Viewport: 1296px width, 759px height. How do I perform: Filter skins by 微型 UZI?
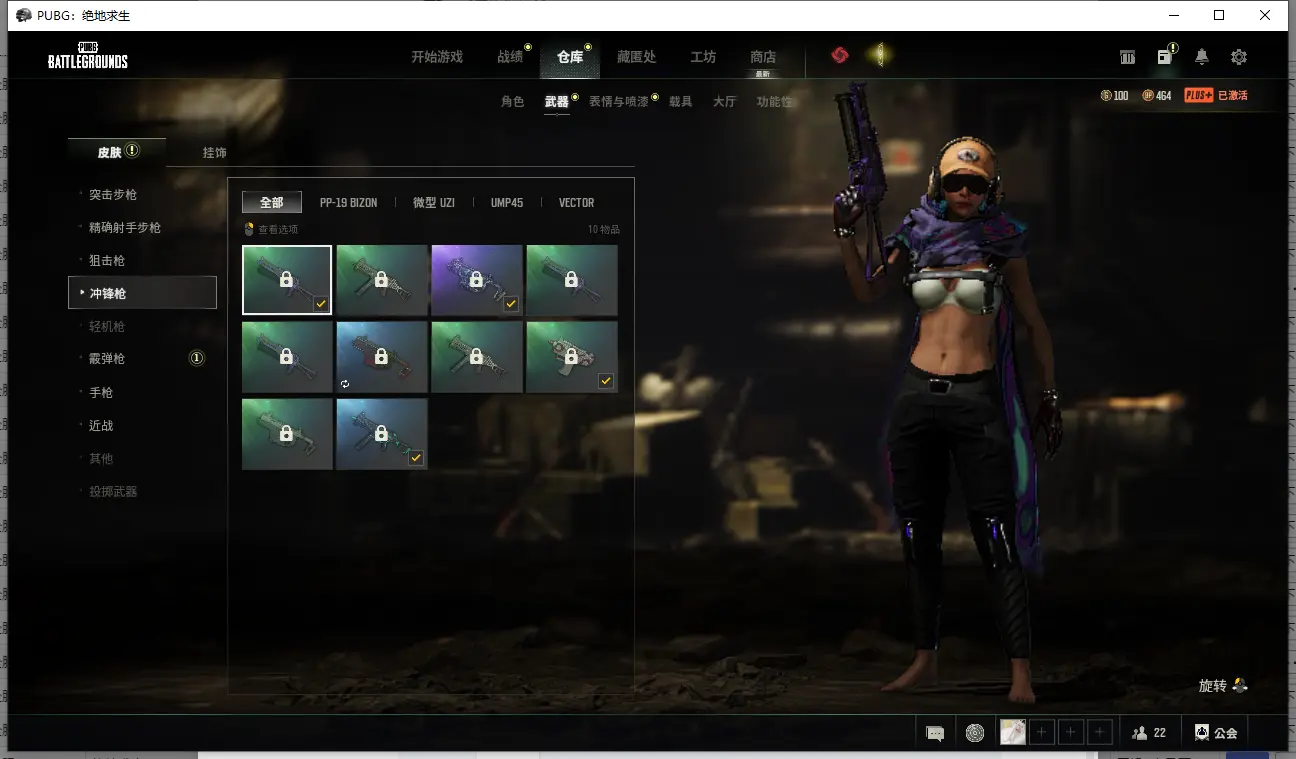coord(434,203)
